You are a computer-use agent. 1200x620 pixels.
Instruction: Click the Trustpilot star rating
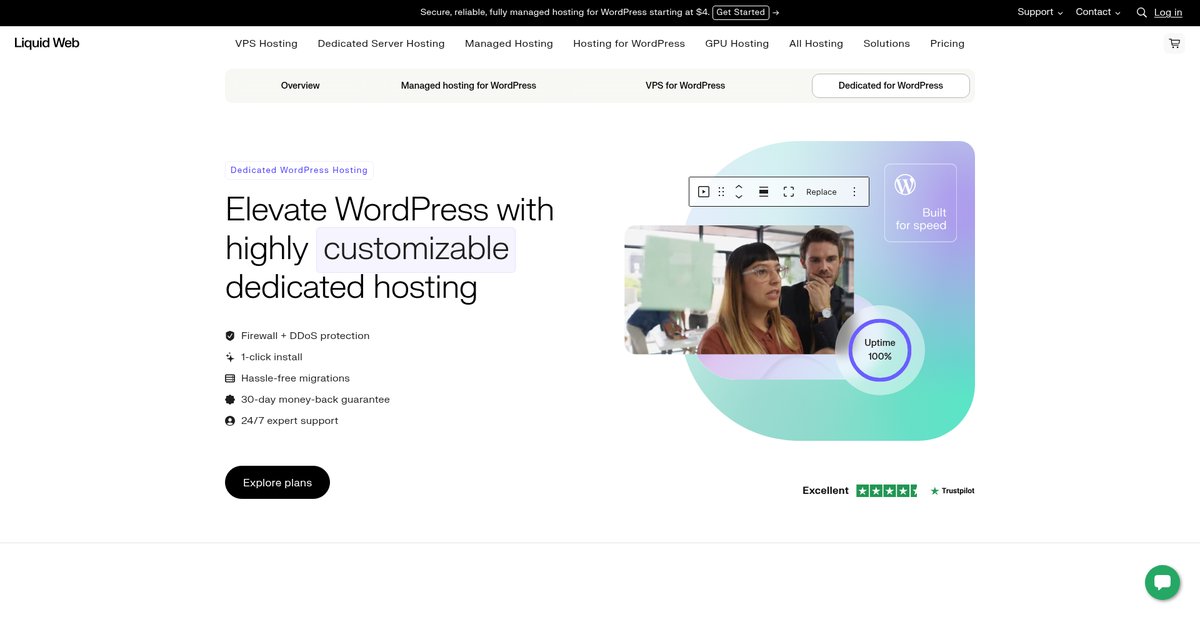886,491
